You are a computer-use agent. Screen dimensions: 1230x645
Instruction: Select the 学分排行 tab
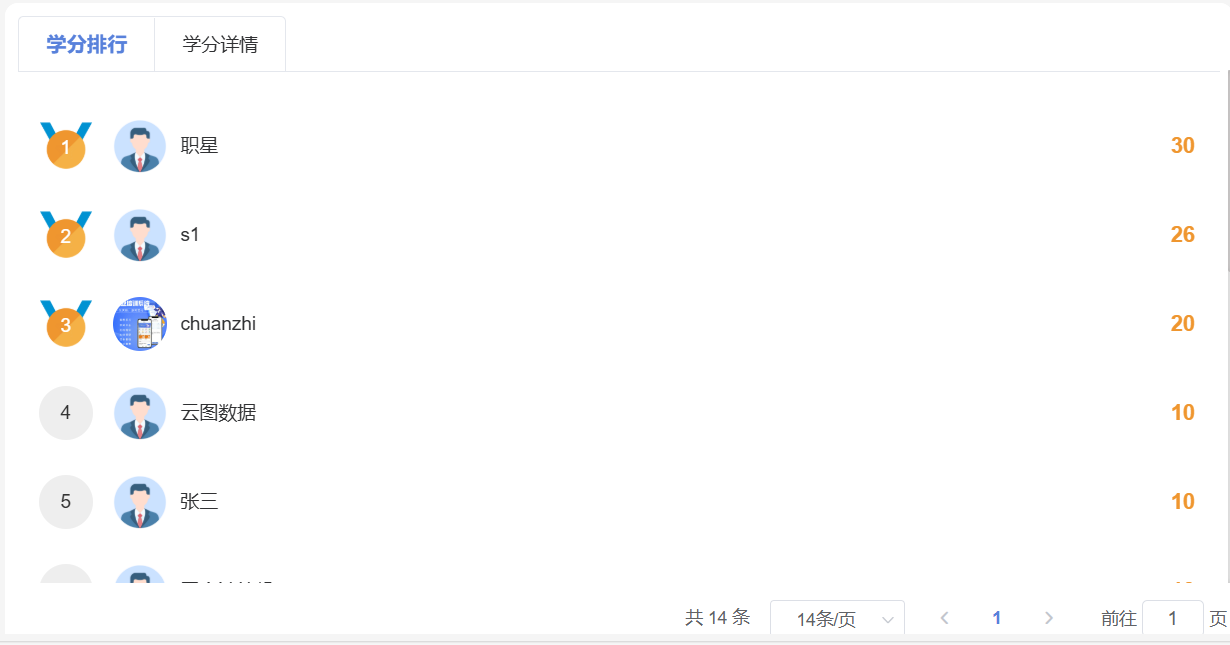[87, 45]
